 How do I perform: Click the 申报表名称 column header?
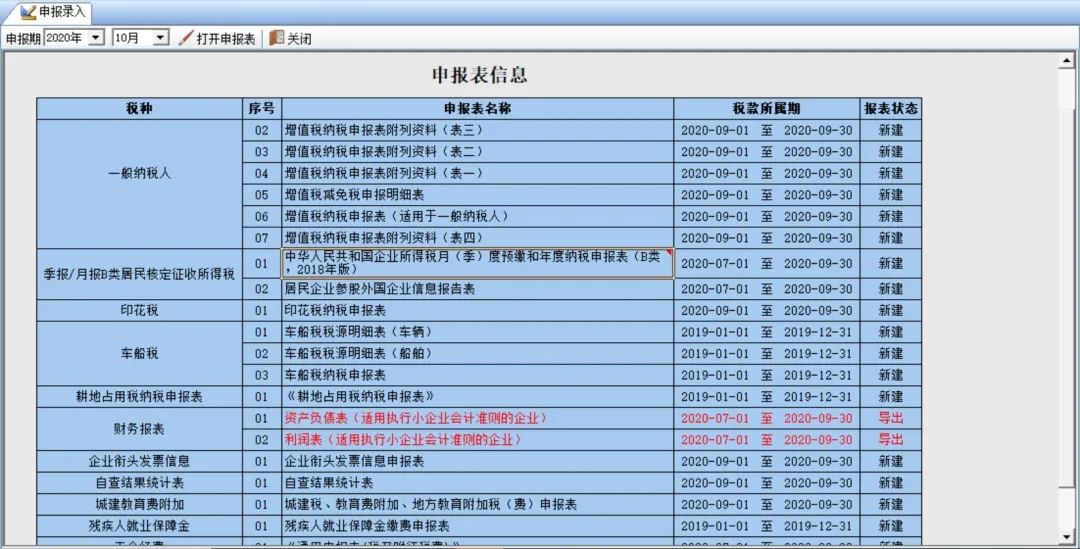click(x=477, y=109)
